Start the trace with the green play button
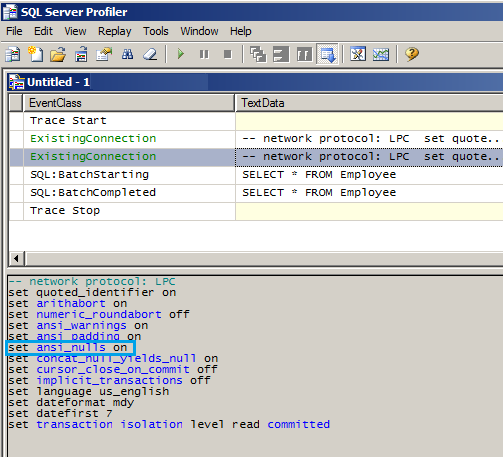Screen dimensions: 503x457 181,54
